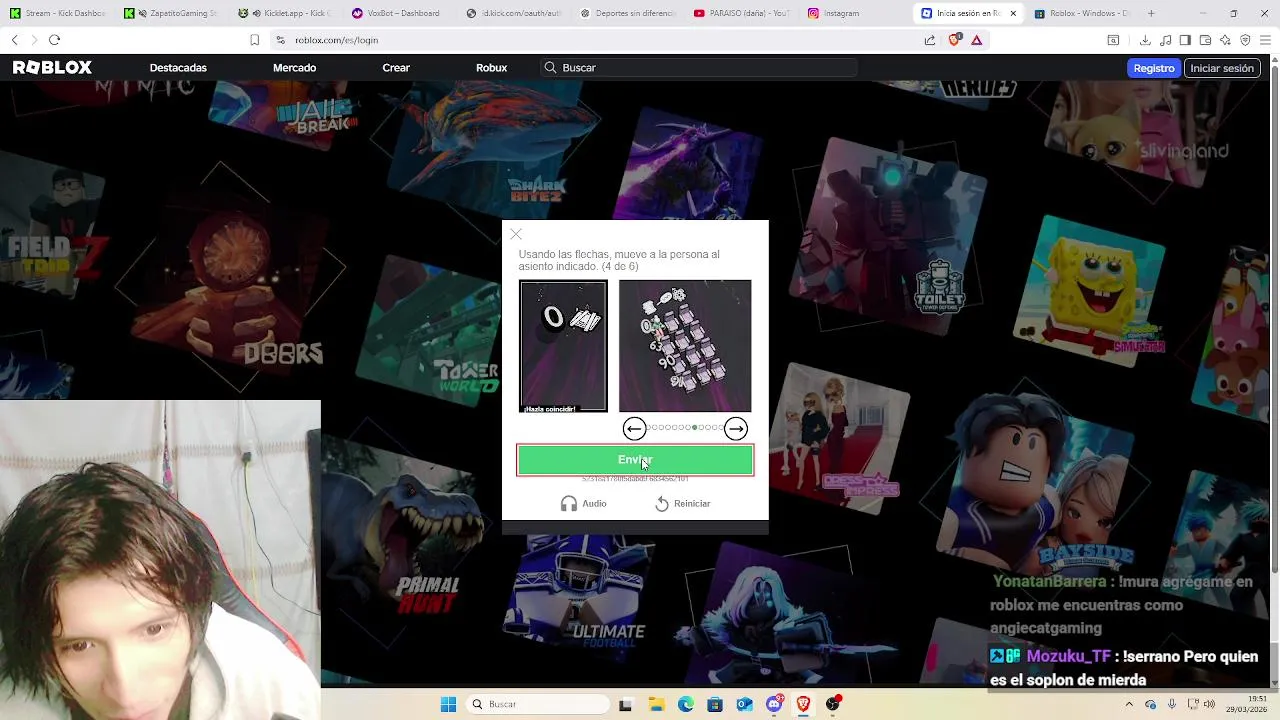Open Microsoft Edge from taskbar
This screenshot has width=1280, height=720.
point(686,704)
